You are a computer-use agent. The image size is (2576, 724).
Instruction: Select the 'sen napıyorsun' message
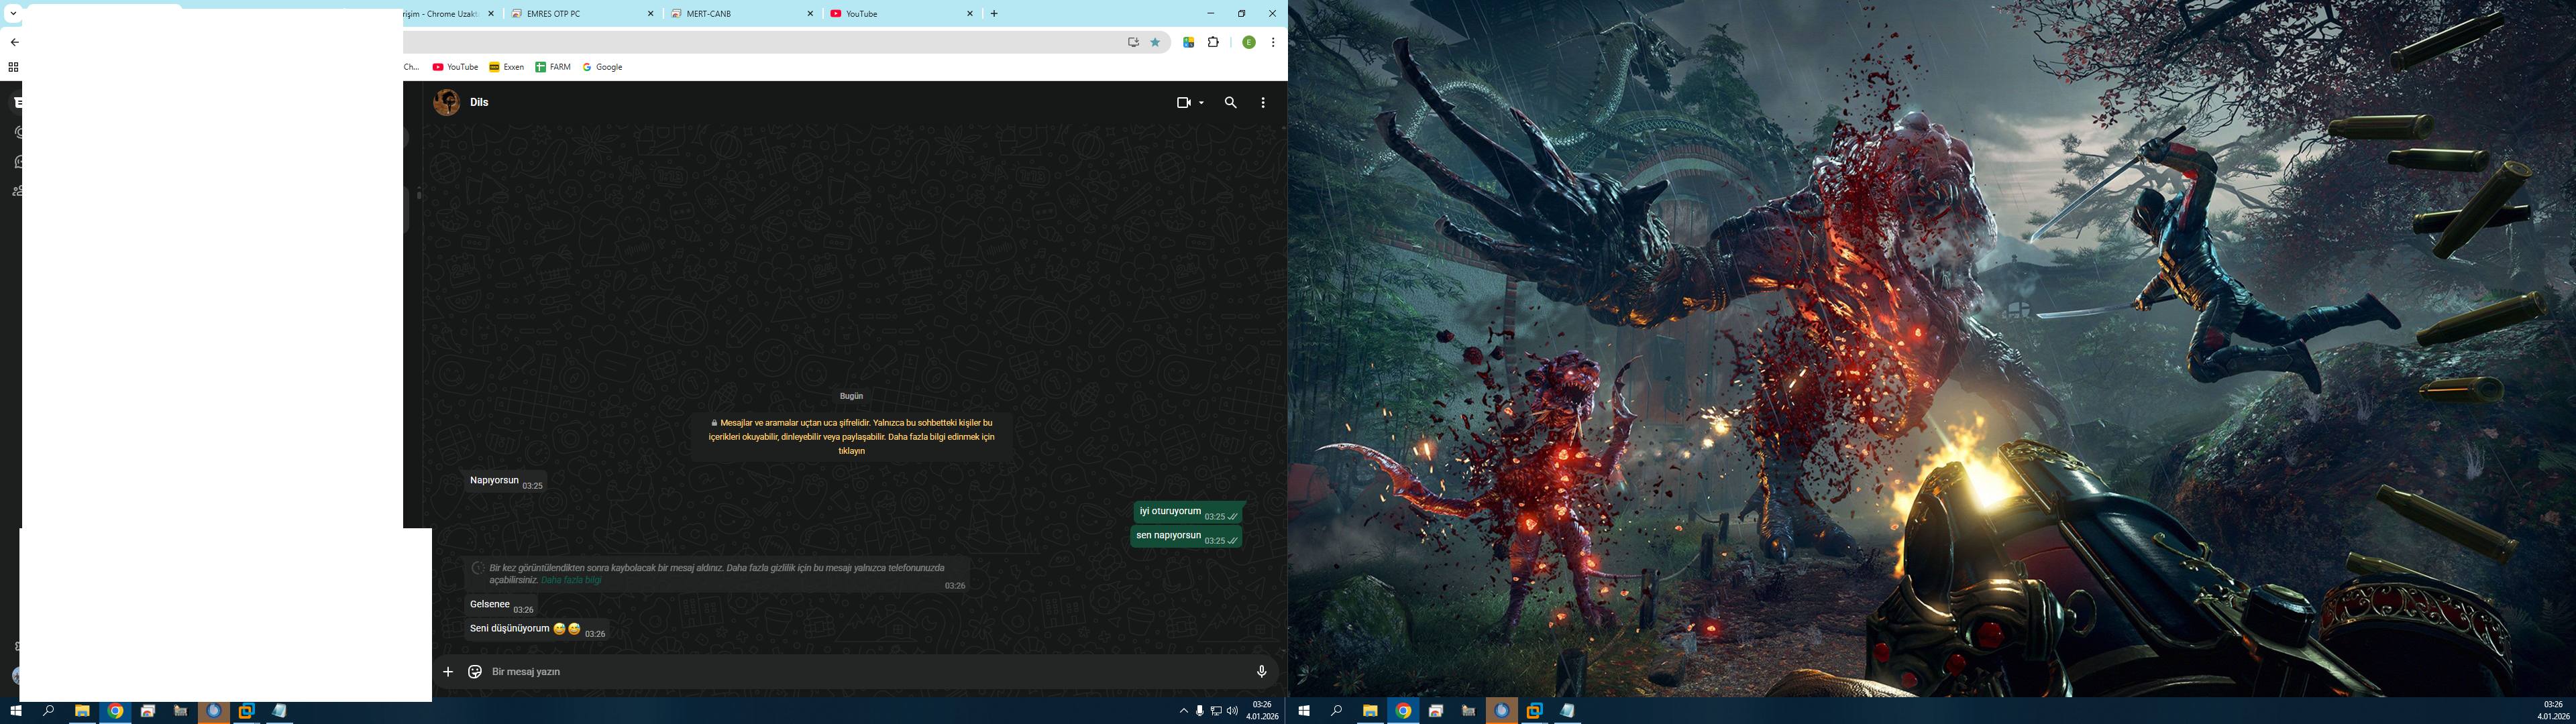pyautogui.click(x=1187, y=536)
